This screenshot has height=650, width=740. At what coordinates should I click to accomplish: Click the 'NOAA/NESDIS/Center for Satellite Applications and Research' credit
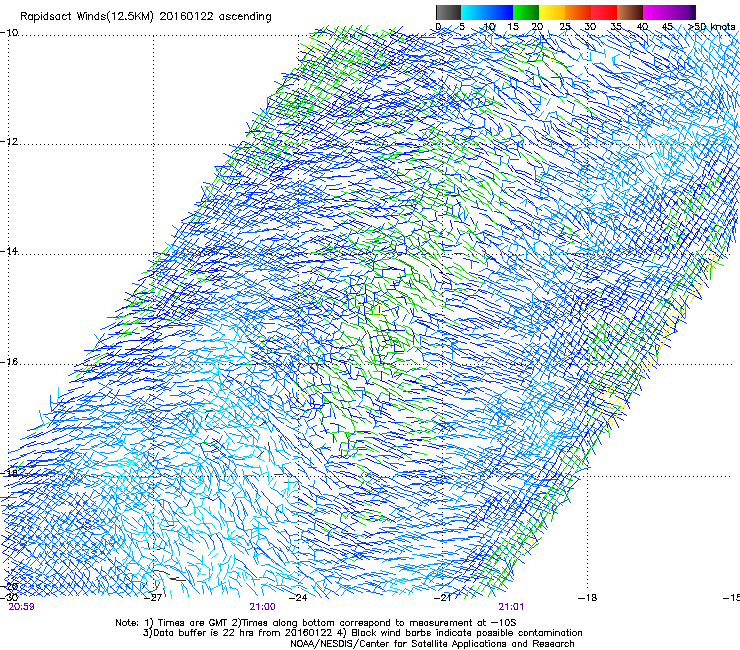pos(432,644)
